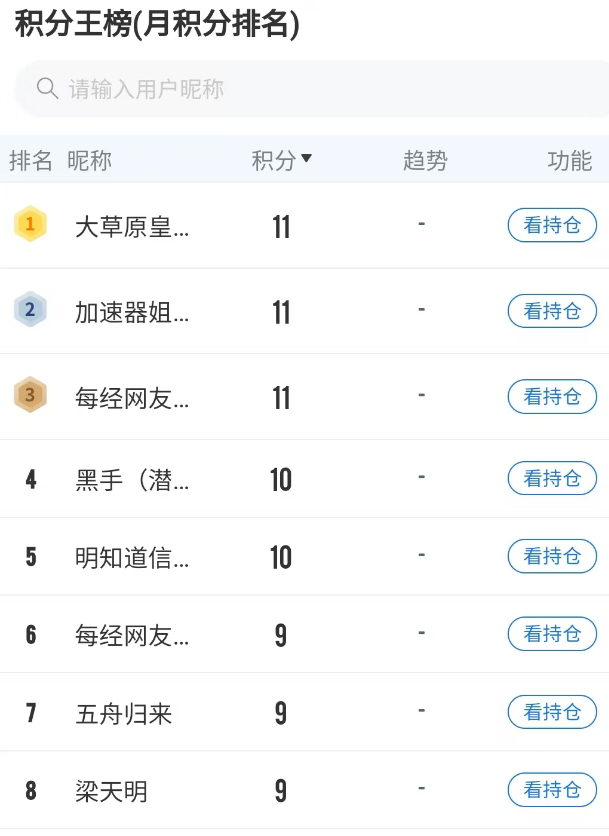View holdings of 明知道信... user
The image size is (609, 836).
coord(552,556)
